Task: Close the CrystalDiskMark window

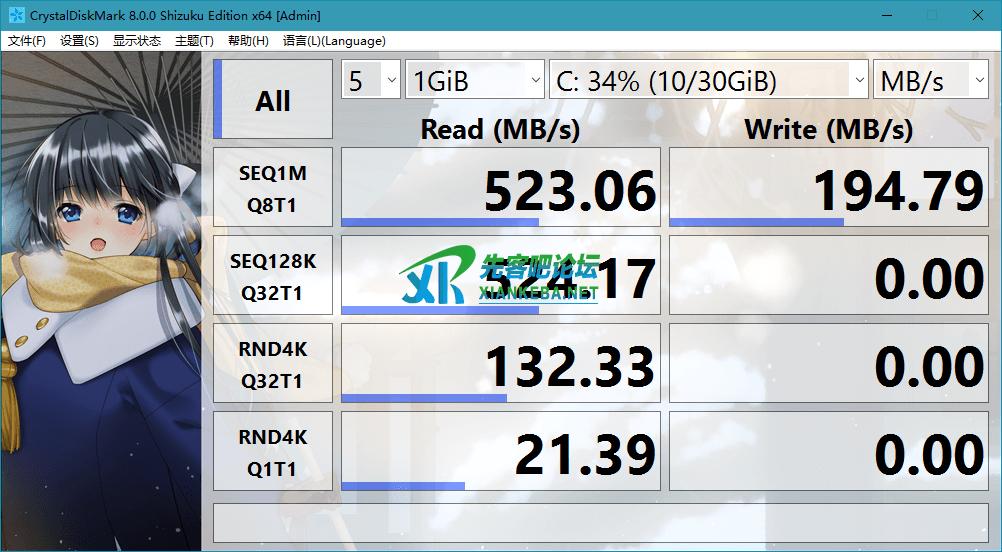Action: (978, 16)
